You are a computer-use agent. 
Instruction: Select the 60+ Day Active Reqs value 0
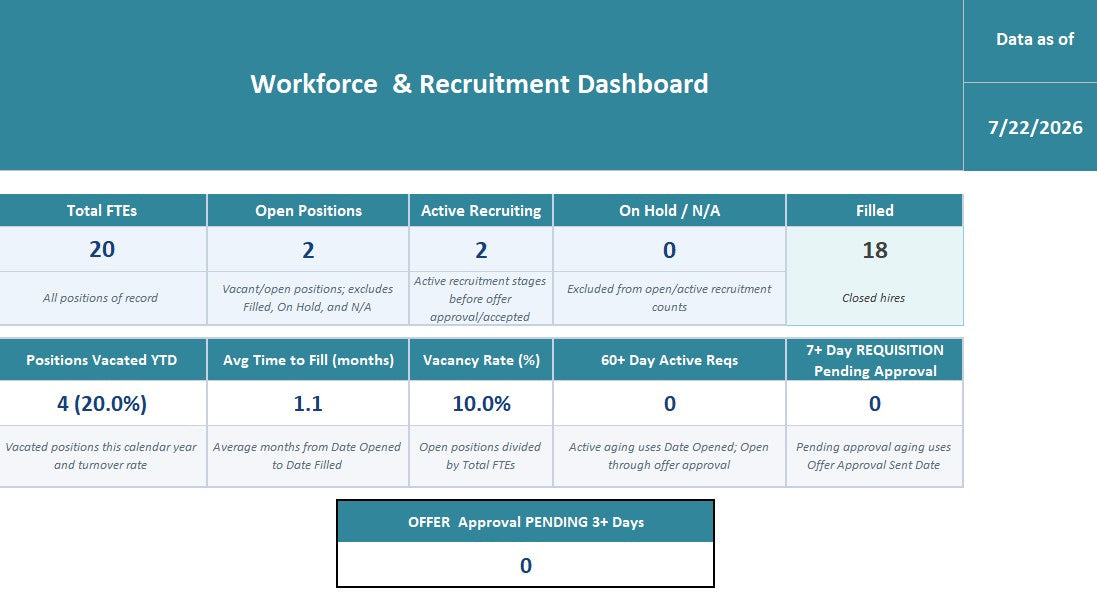coord(670,404)
